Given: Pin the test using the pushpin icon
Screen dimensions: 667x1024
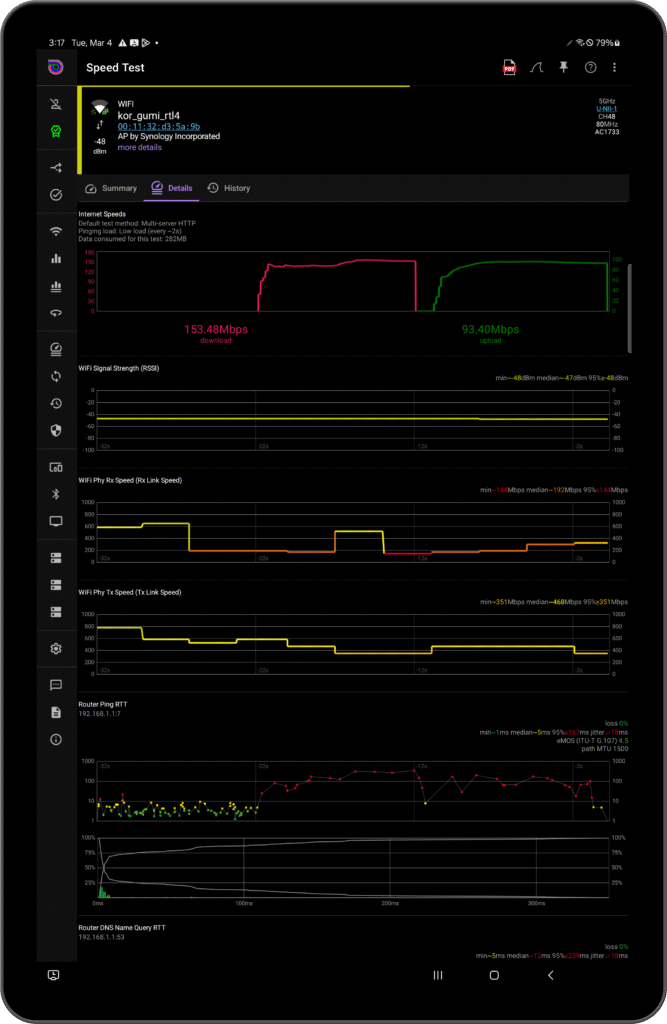Looking at the screenshot, I should click(x=563, y=67).
